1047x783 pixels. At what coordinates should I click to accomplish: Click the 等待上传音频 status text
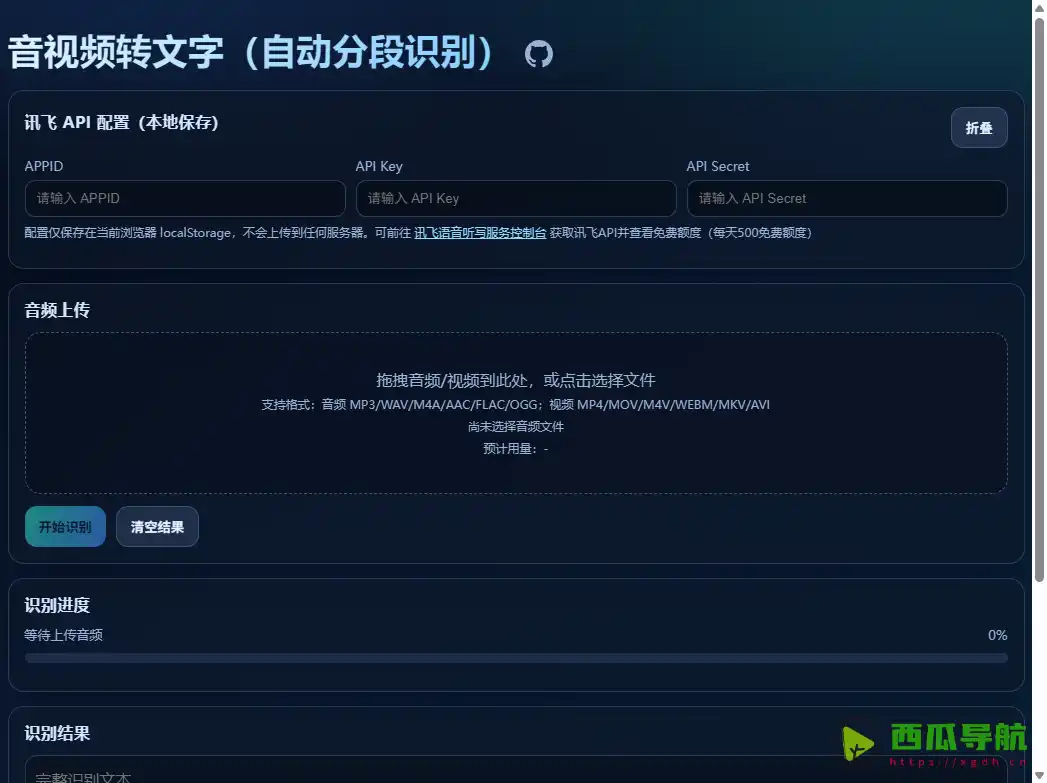pyautogui.click(x=63, y=635)
